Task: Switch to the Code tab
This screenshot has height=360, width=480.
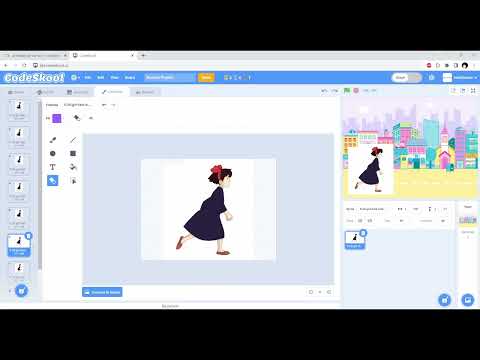Action: pos(16,92)
